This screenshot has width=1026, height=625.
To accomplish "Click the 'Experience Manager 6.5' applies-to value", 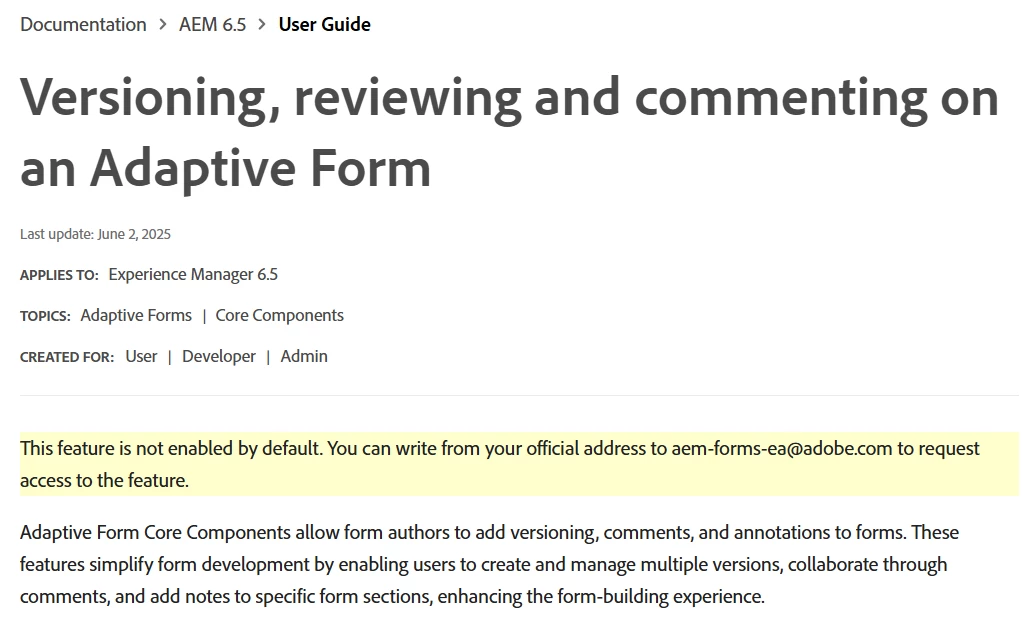I will [x=193, y=274].
